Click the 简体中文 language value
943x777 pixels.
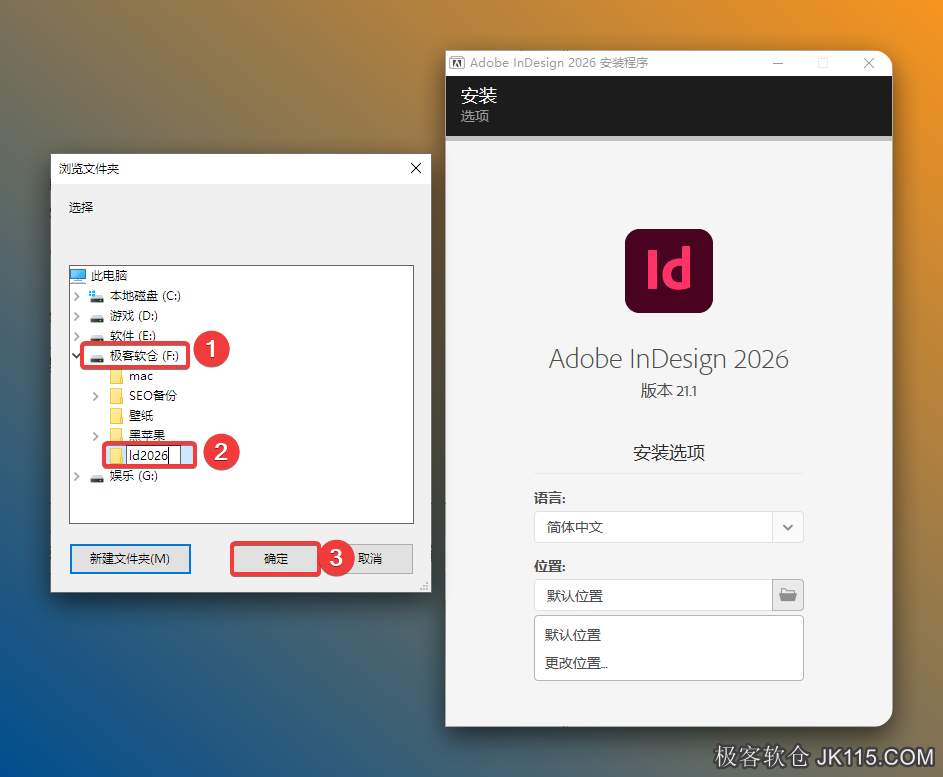coord(574,527)
